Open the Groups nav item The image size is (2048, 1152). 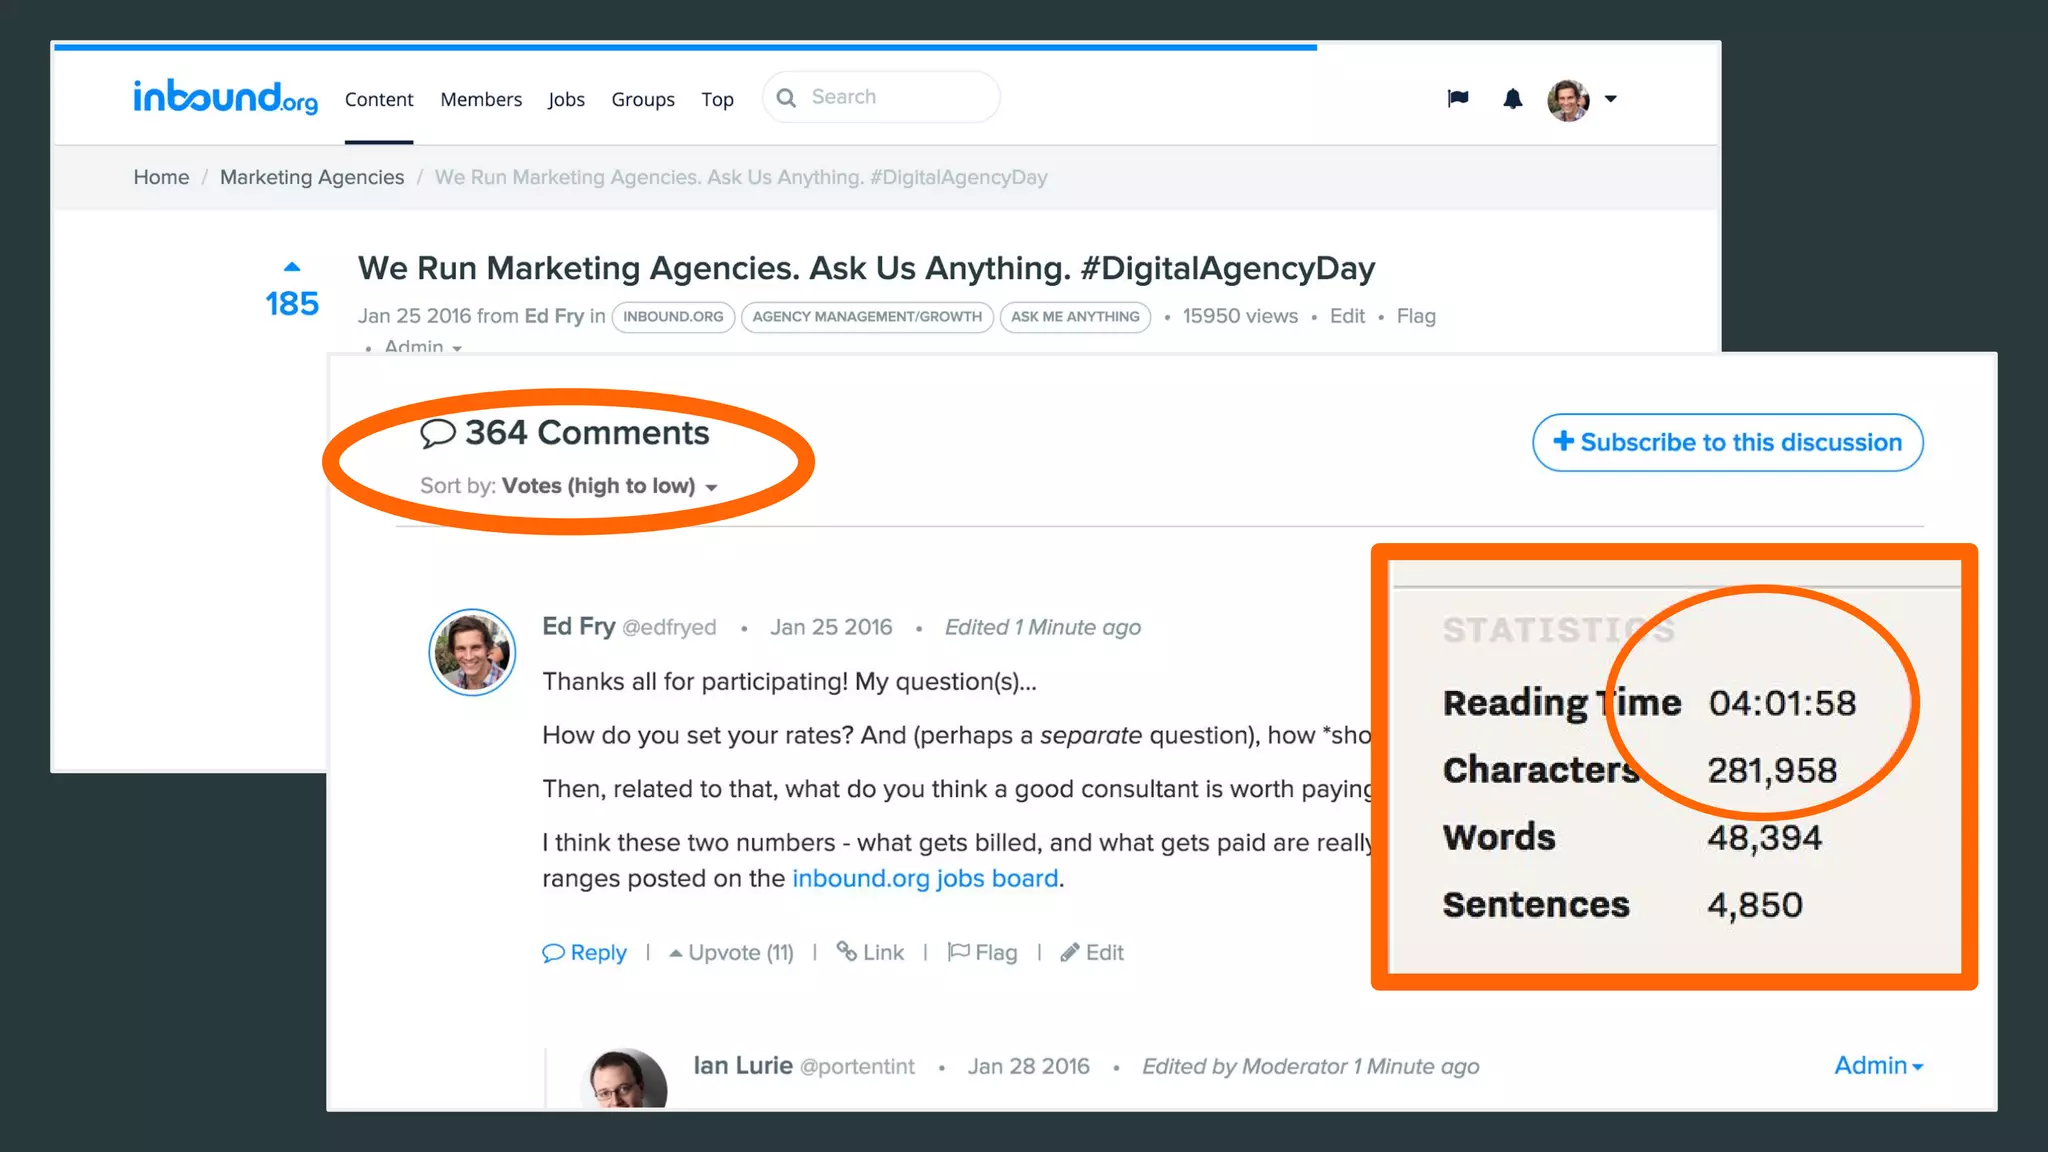643,99
